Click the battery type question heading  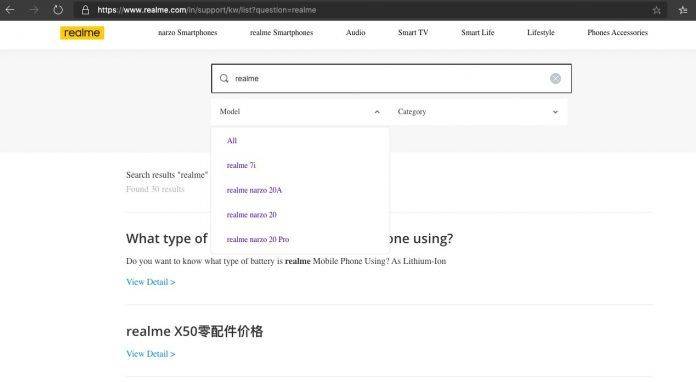(289, 239)
